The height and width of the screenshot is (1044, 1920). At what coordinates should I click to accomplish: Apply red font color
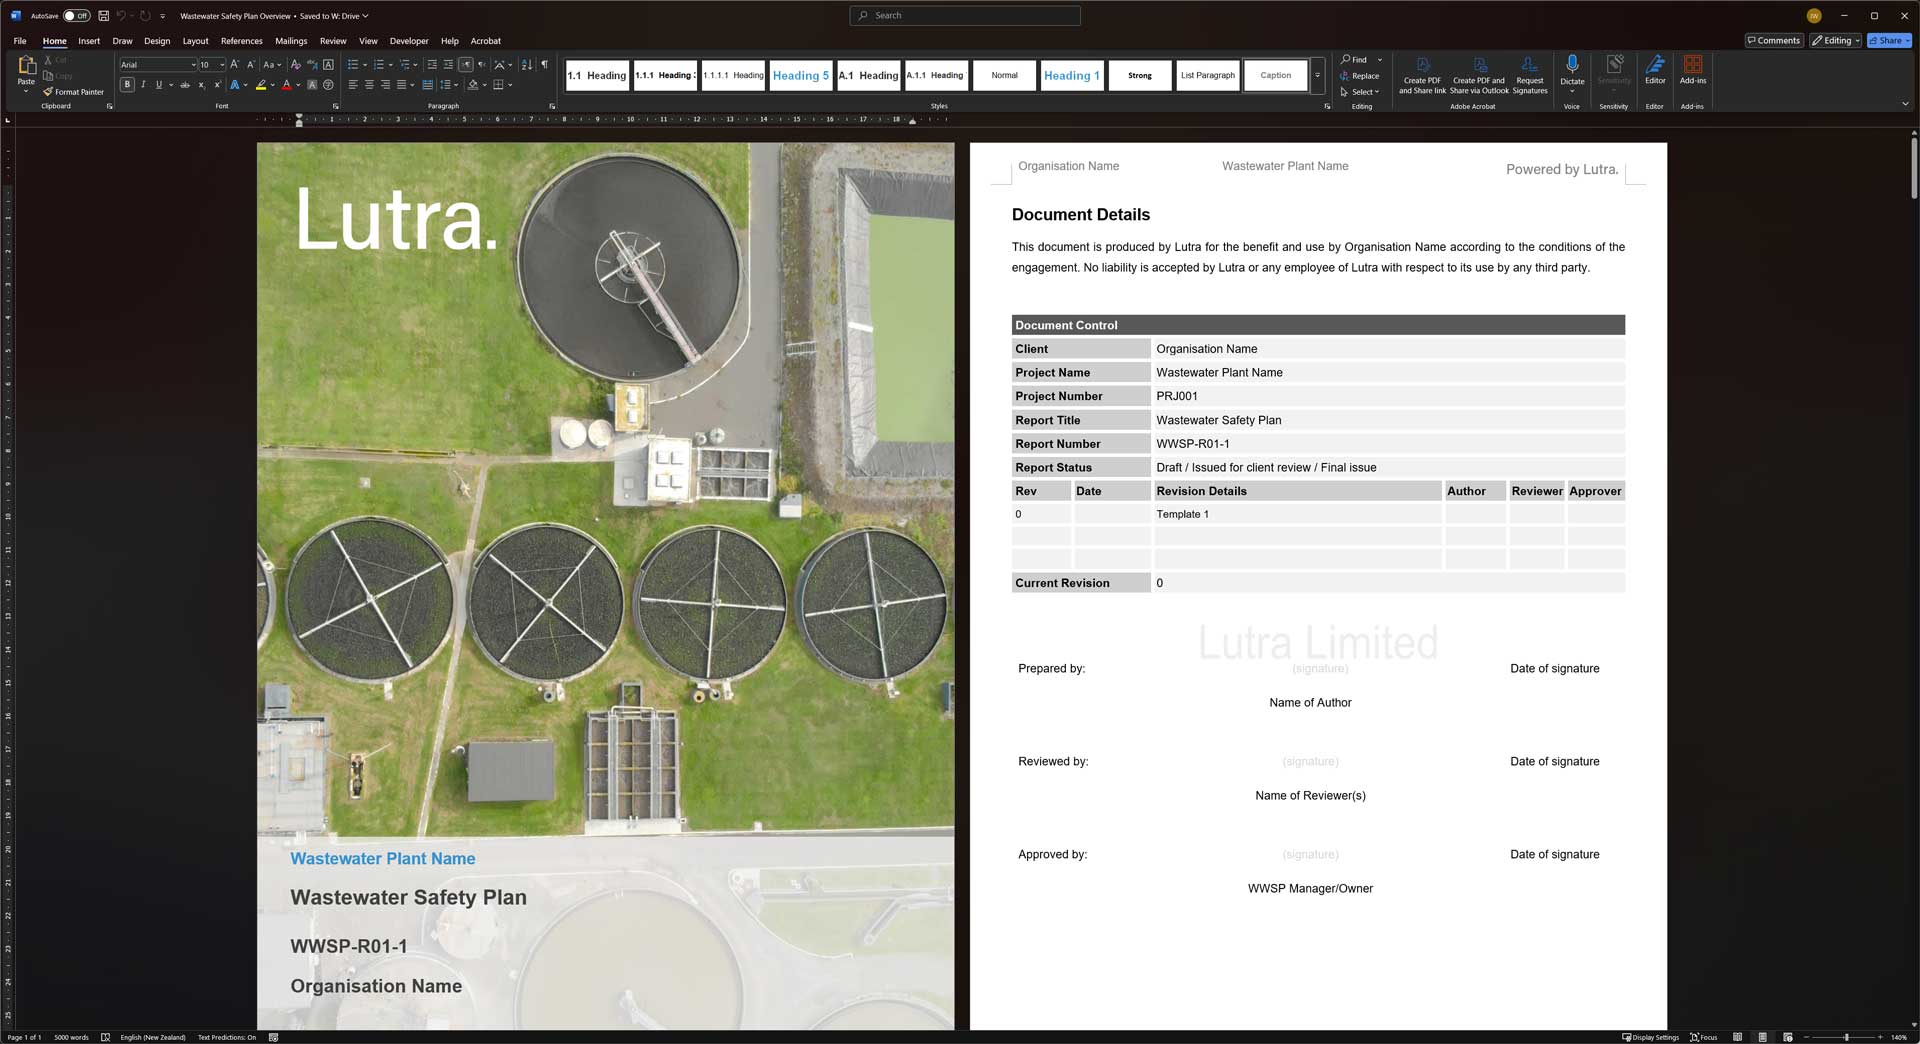[286, 85]
